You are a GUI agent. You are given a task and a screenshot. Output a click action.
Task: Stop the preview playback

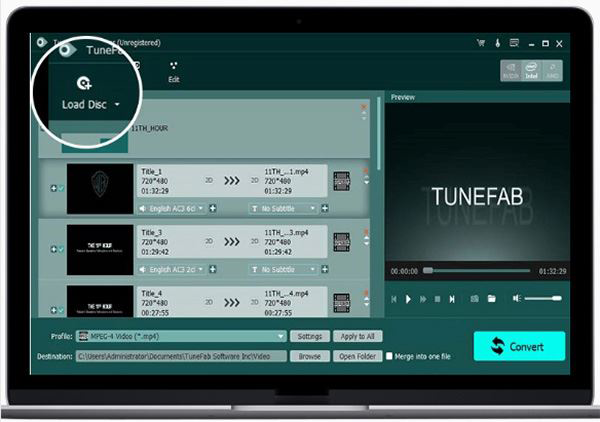pos(437,299)
